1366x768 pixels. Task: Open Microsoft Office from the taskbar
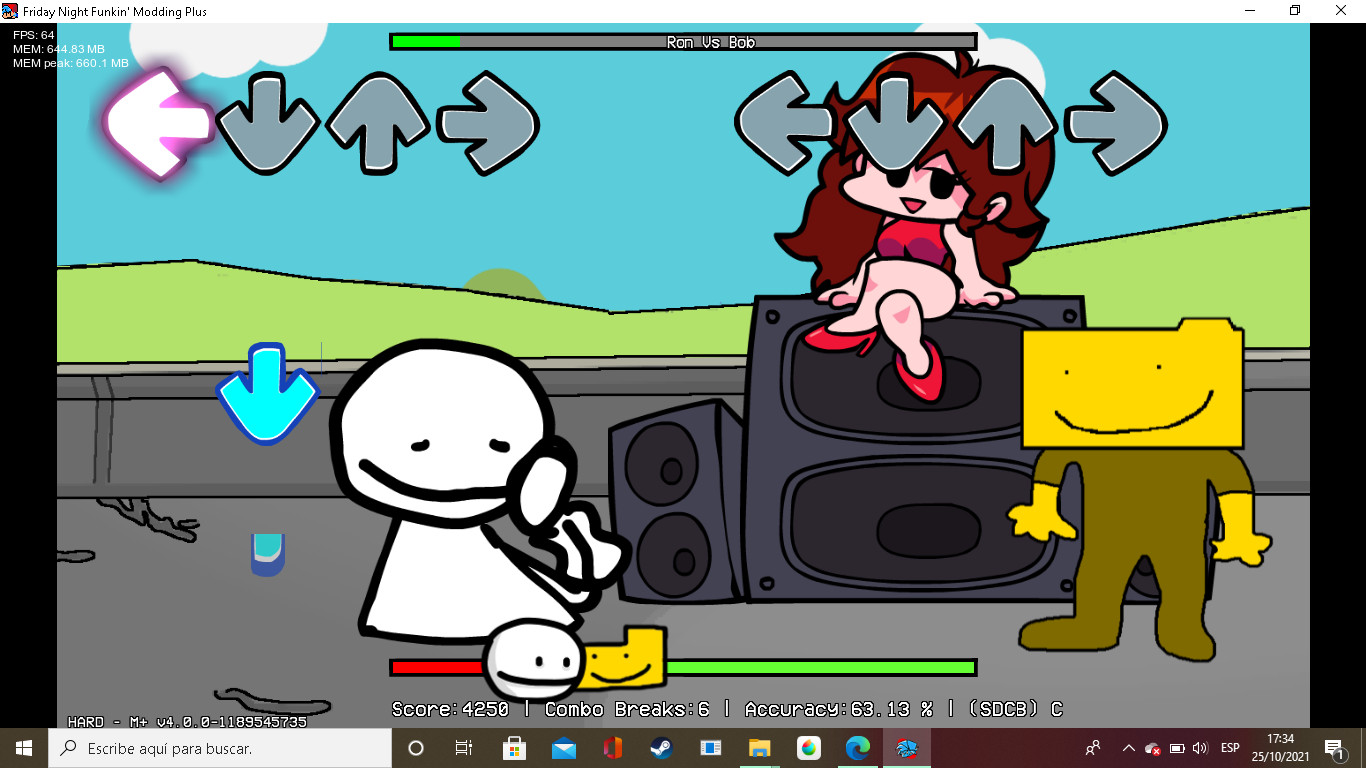click(x=612, y=748)
